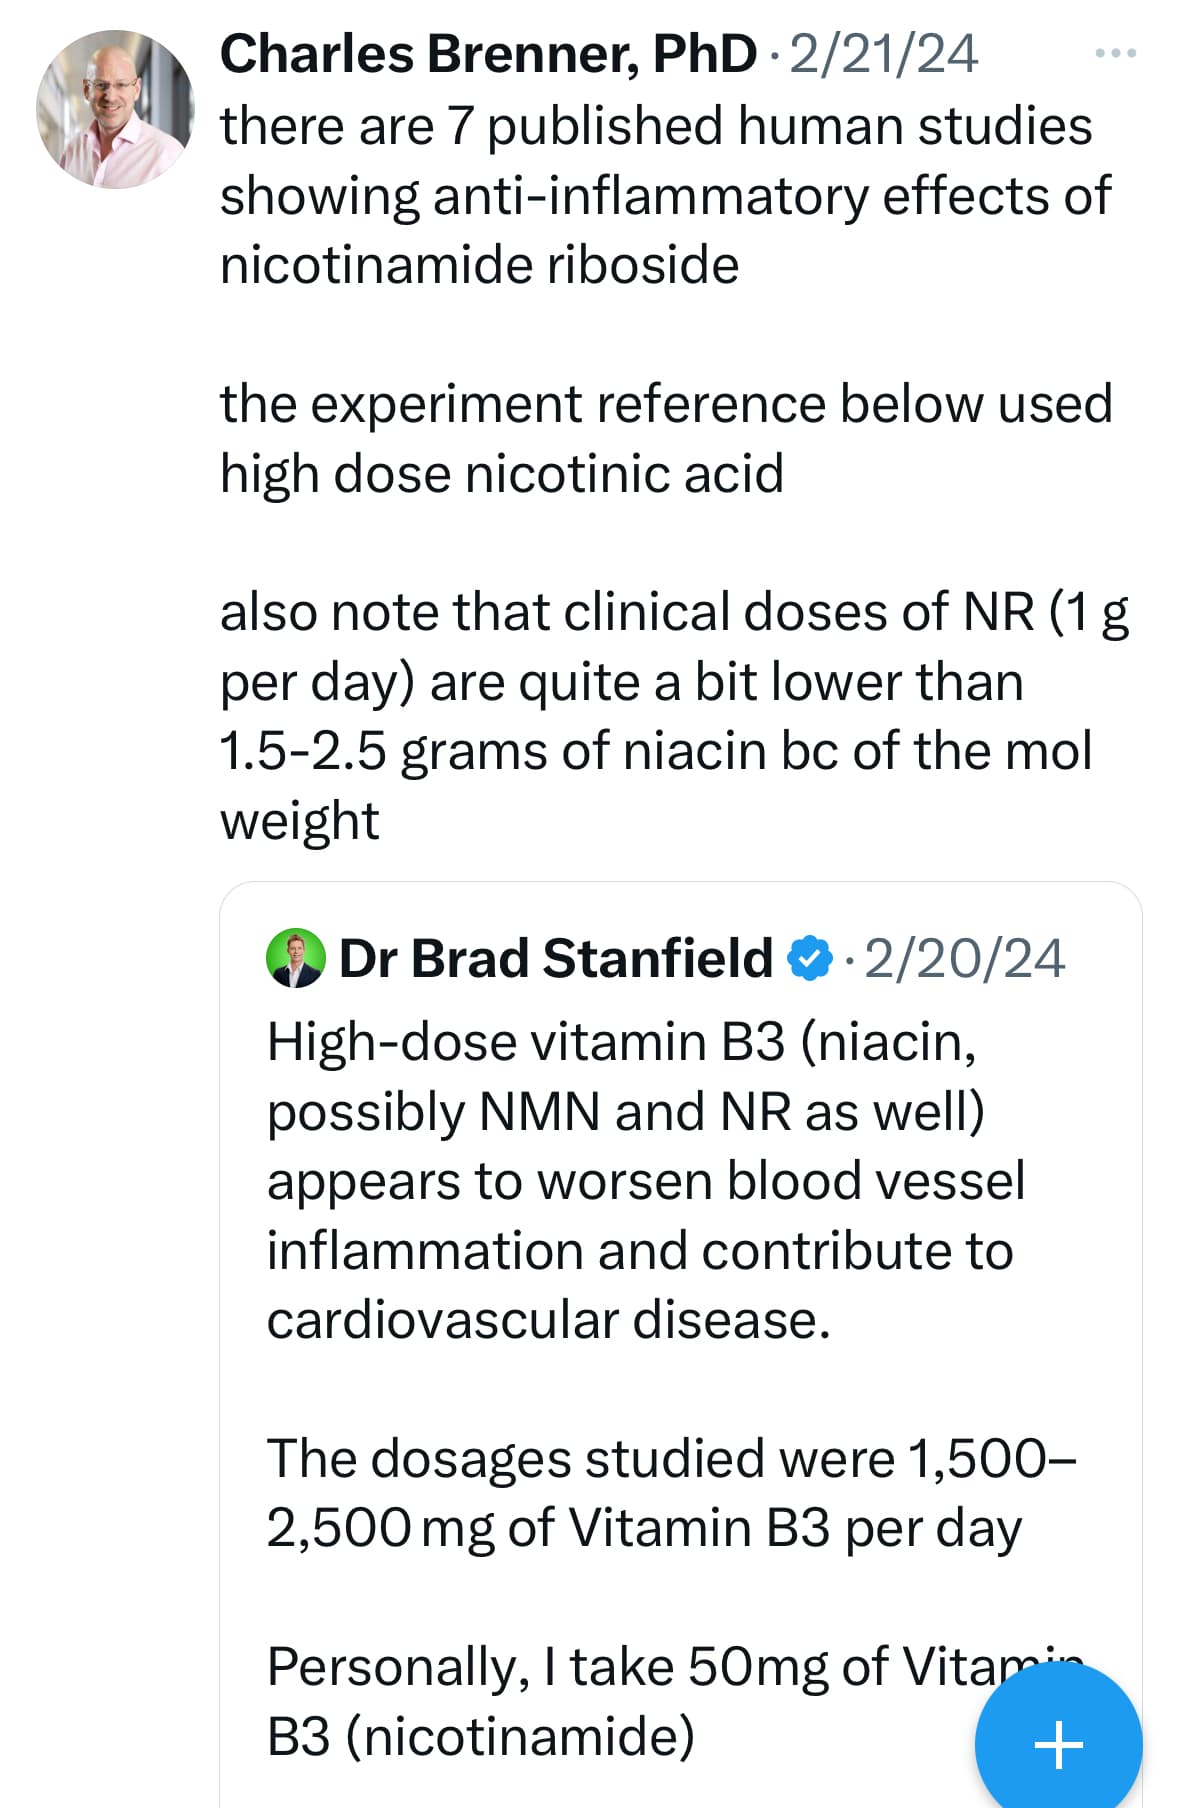Image resolution: width=1179 pixels, height=1808 pixels.
Task: Click the 2/20/24 quoted tweet date
Action: point(964,958)
